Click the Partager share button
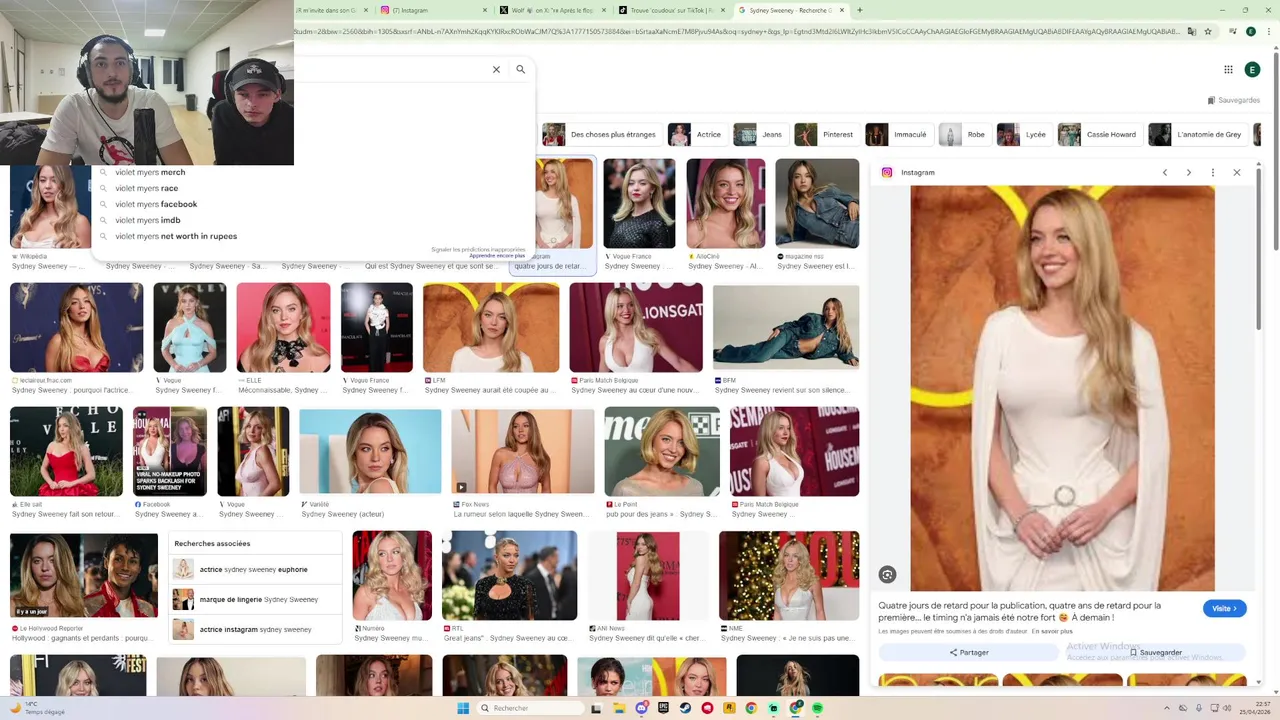The width and height of the screenshot is (1280, 720). pos(968,652)
